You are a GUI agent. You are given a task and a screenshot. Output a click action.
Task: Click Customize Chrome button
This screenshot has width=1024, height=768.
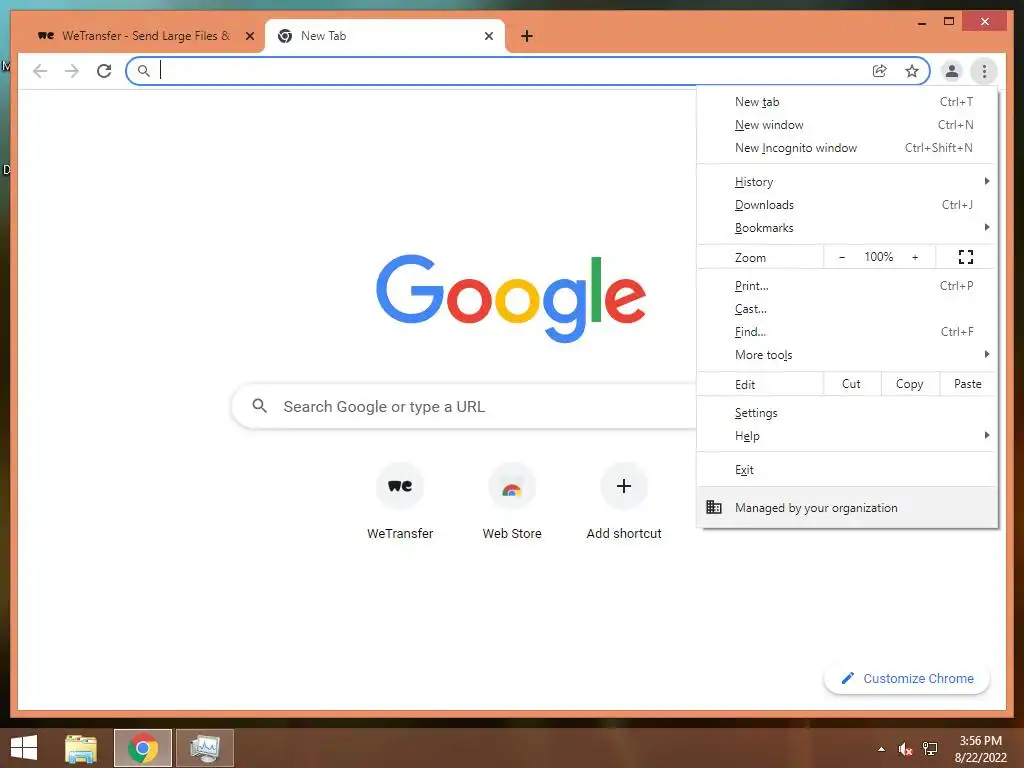(x=907, y=679)
